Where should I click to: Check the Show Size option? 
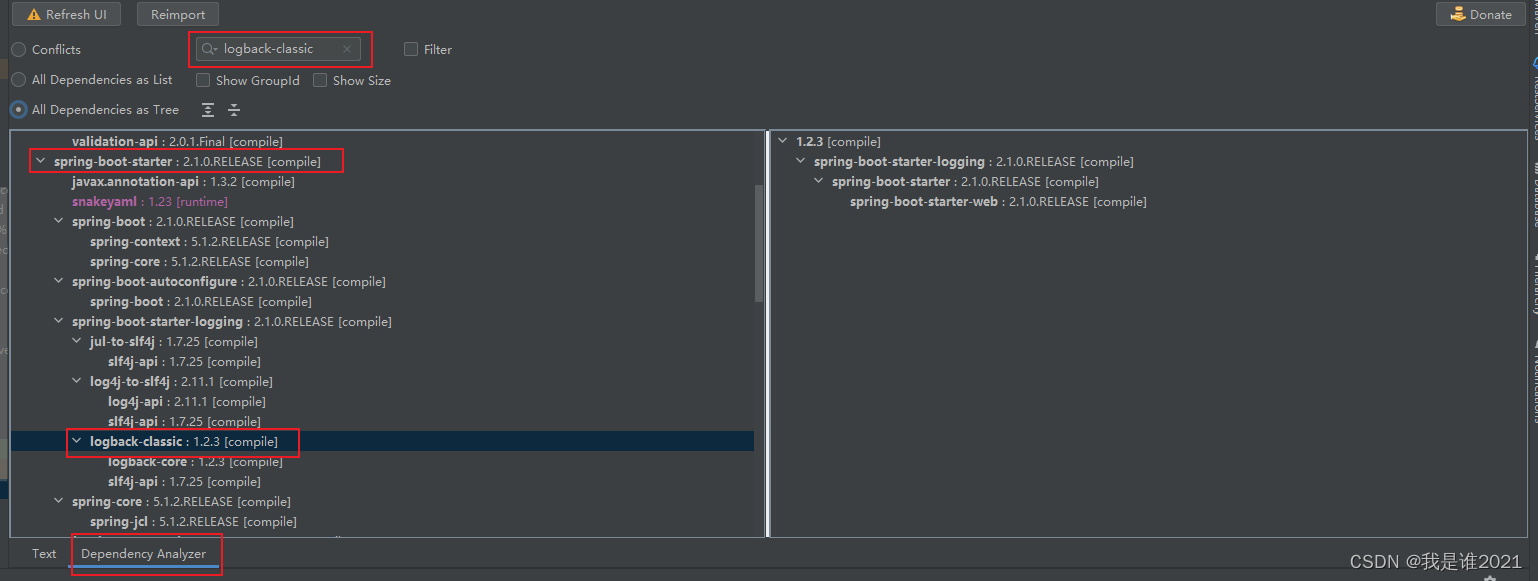(x=320, y=80)
